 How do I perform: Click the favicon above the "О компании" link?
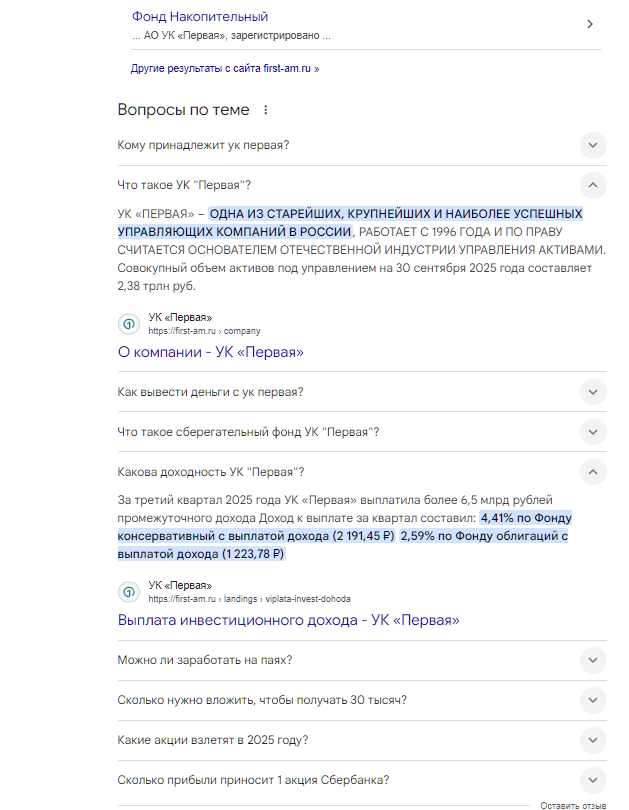pyautogui.click(x=129, y=324)
